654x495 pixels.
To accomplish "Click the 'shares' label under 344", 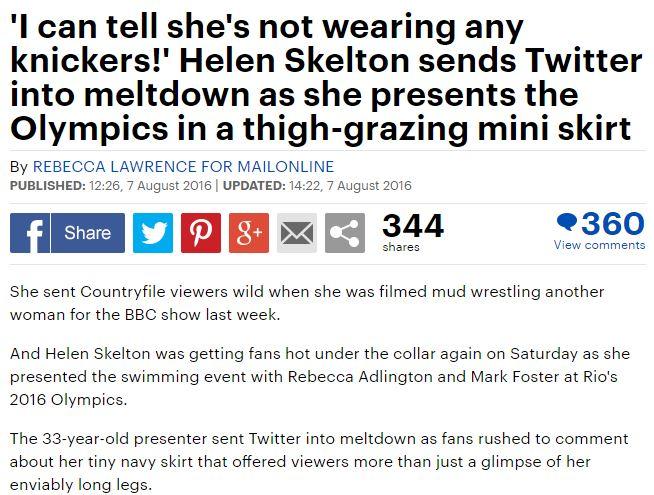I will pyautogui.click(x=400, y=247).
